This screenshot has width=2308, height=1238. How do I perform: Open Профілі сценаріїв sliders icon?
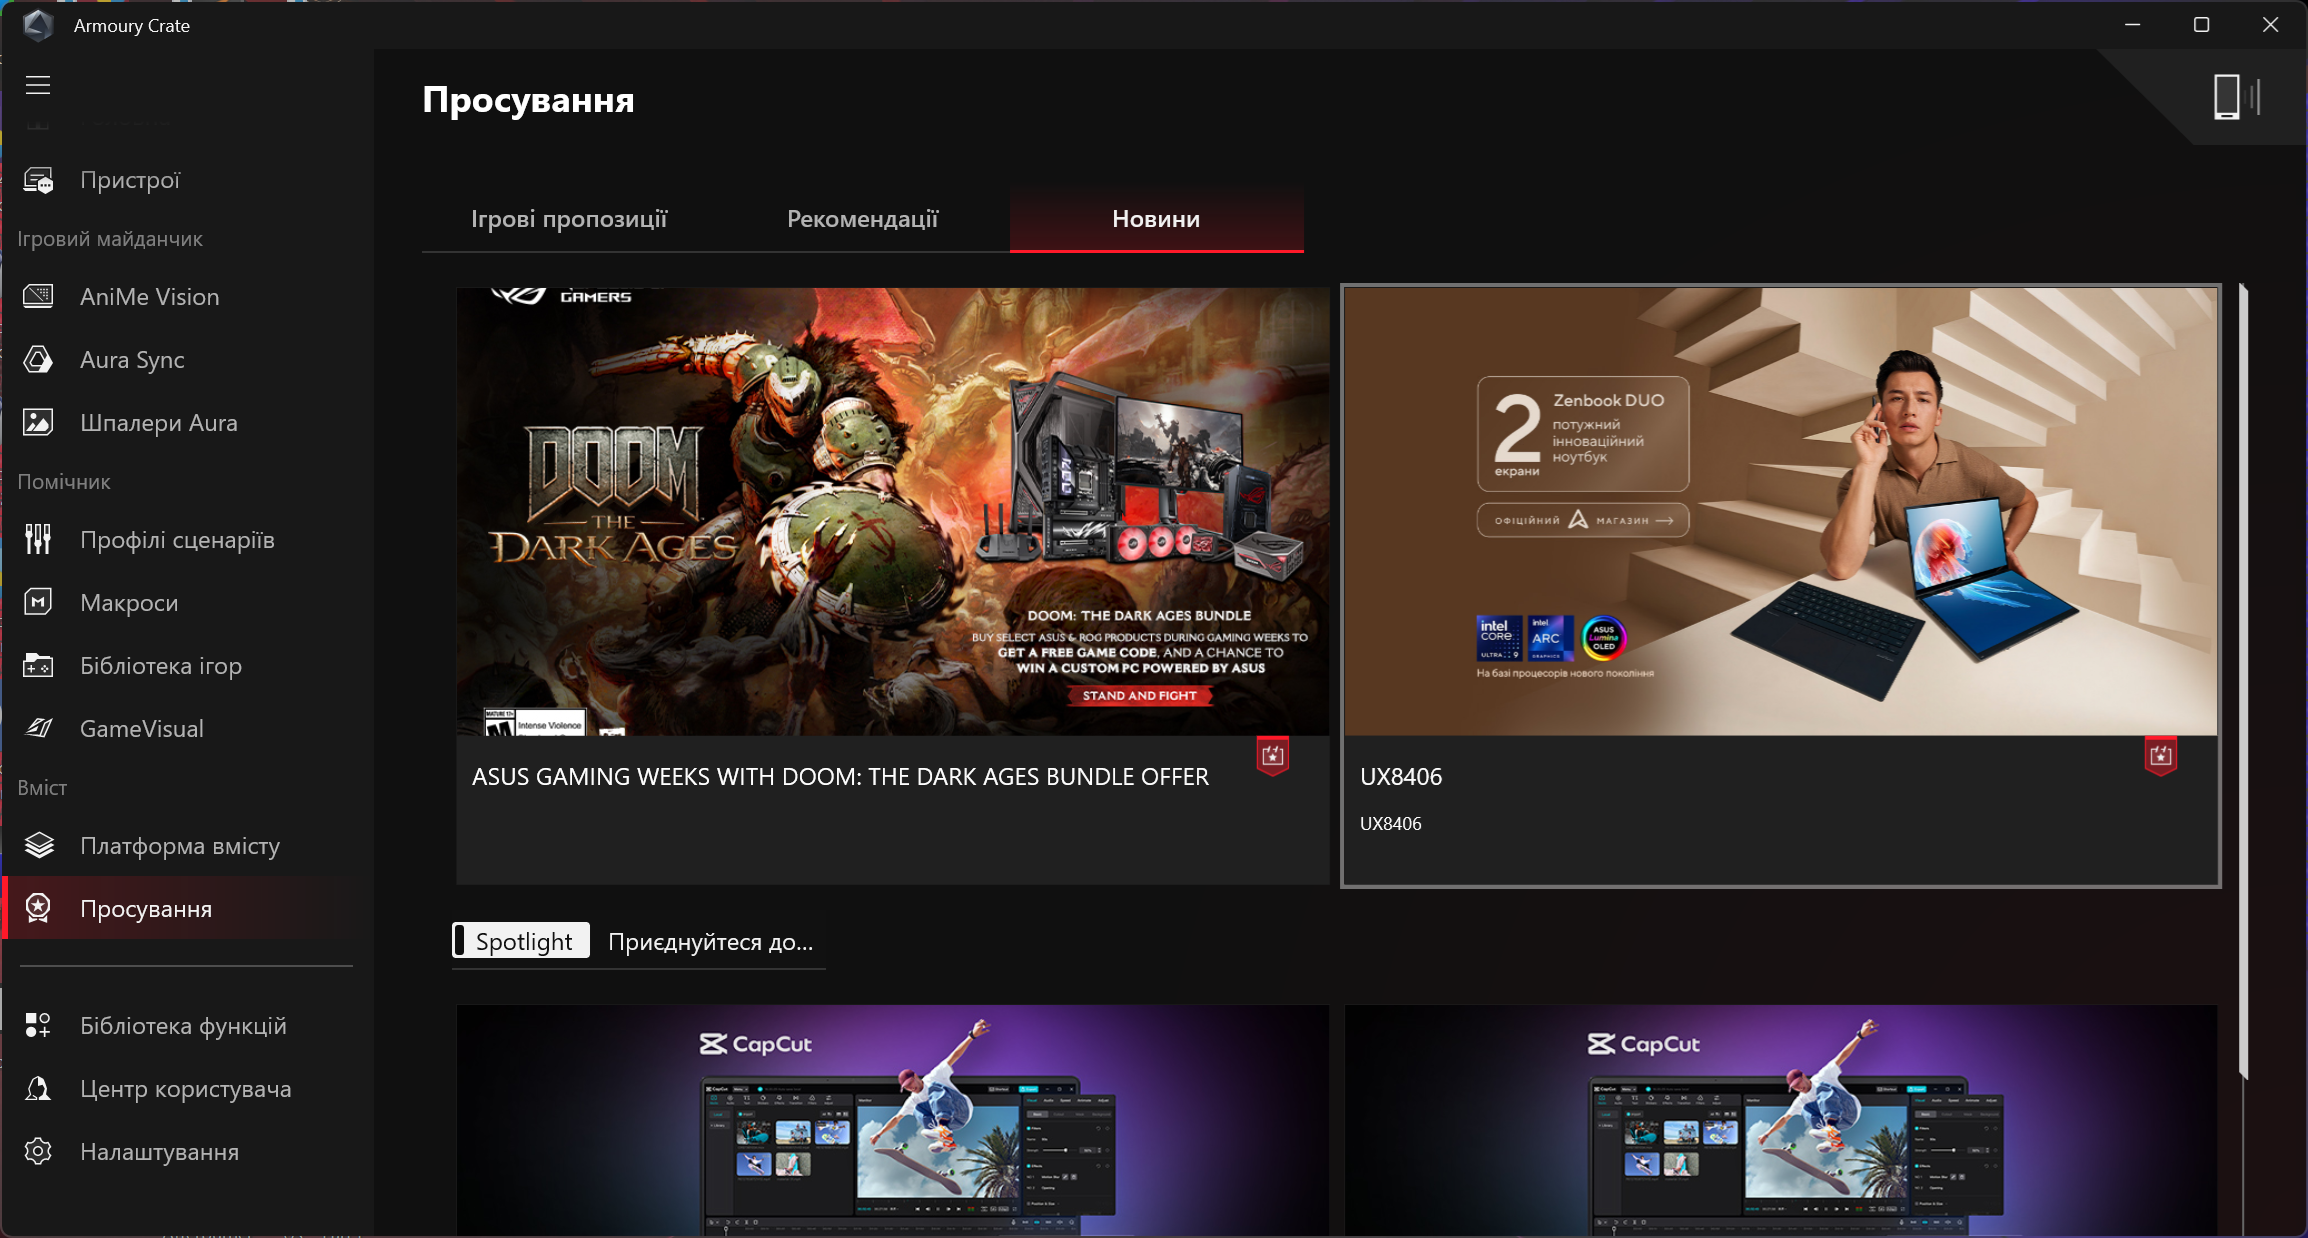38,540
